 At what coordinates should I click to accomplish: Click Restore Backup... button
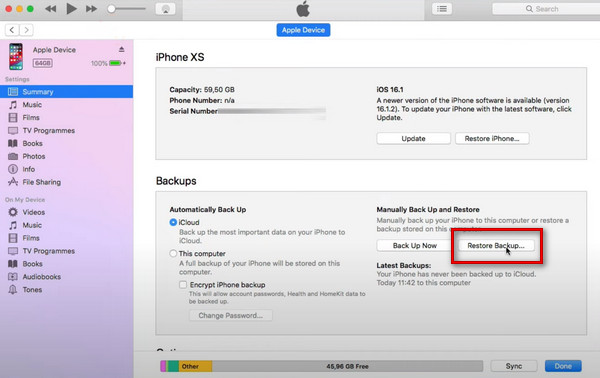[x=496, y=246]
